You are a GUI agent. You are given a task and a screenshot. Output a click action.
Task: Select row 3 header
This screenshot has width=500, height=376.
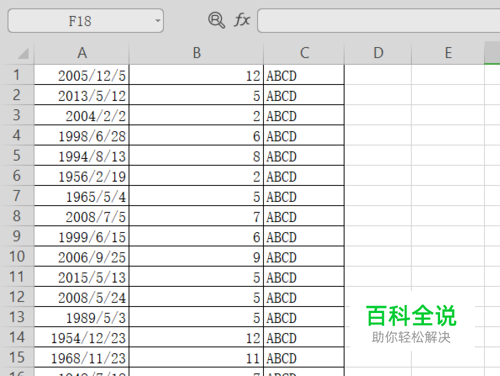[x=17, y=115]
